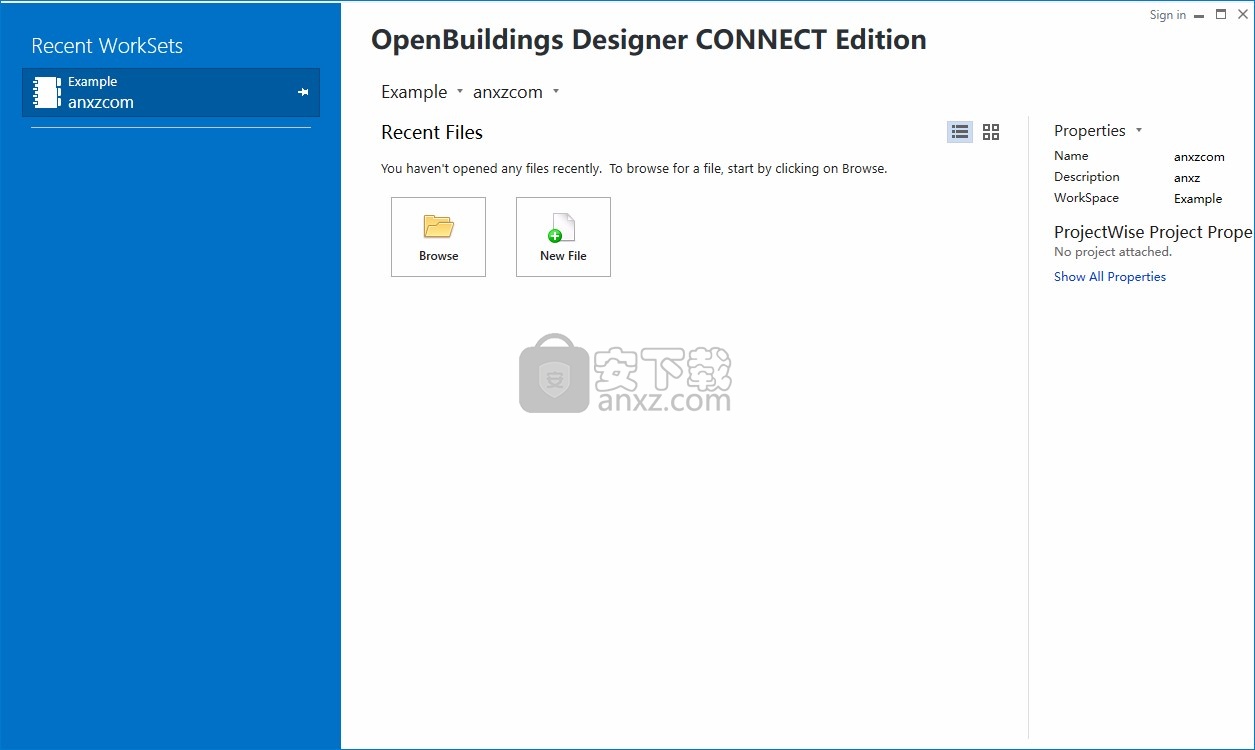The image size is (1255, 750).
Task: Open the Example anxzcom recent WorkSet
Action: click(170, 92)
